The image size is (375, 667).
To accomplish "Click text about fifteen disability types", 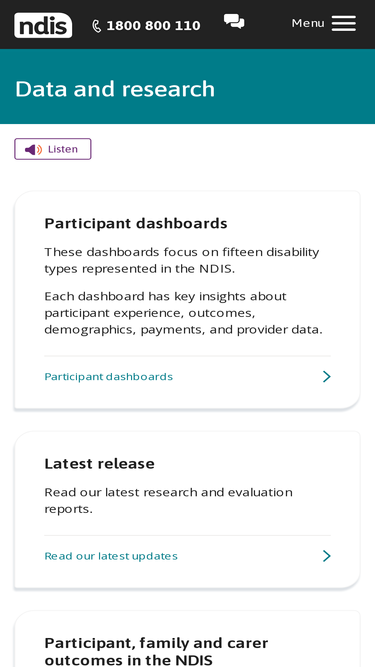I will pyautogui.click(x=182, y=260).
